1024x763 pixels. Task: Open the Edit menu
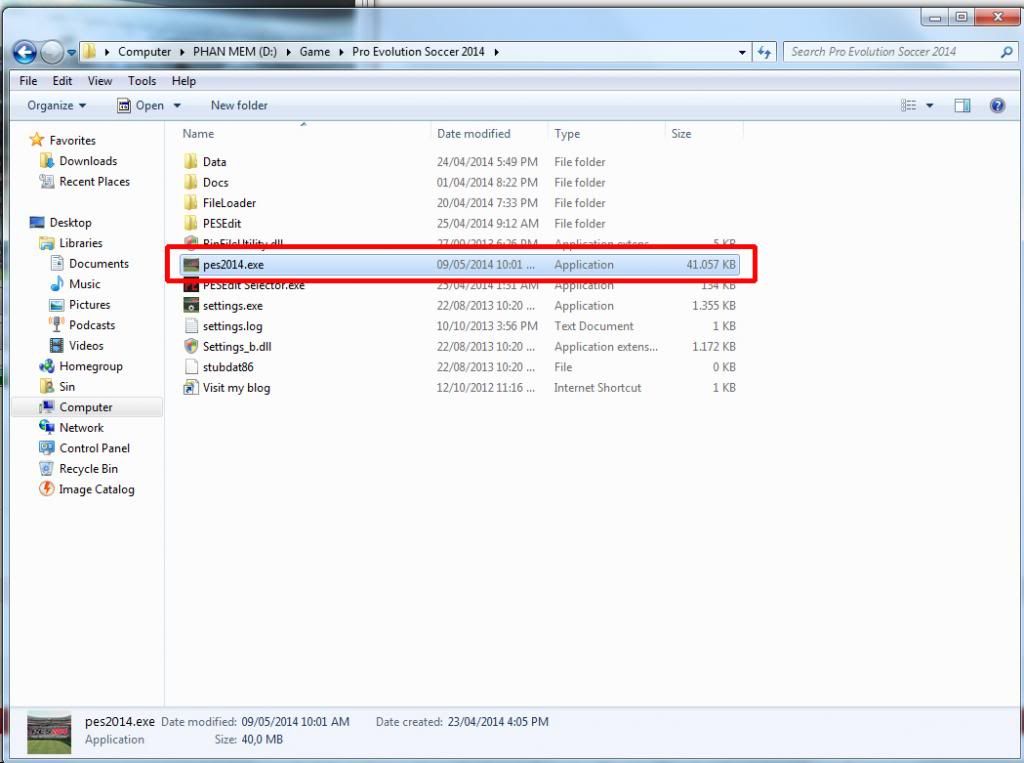[x=62, y=81]
